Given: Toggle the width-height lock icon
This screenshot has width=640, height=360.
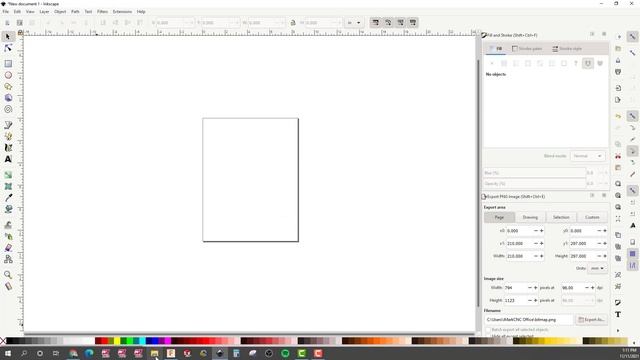Looking at the screenshot, I should (293, 23).
